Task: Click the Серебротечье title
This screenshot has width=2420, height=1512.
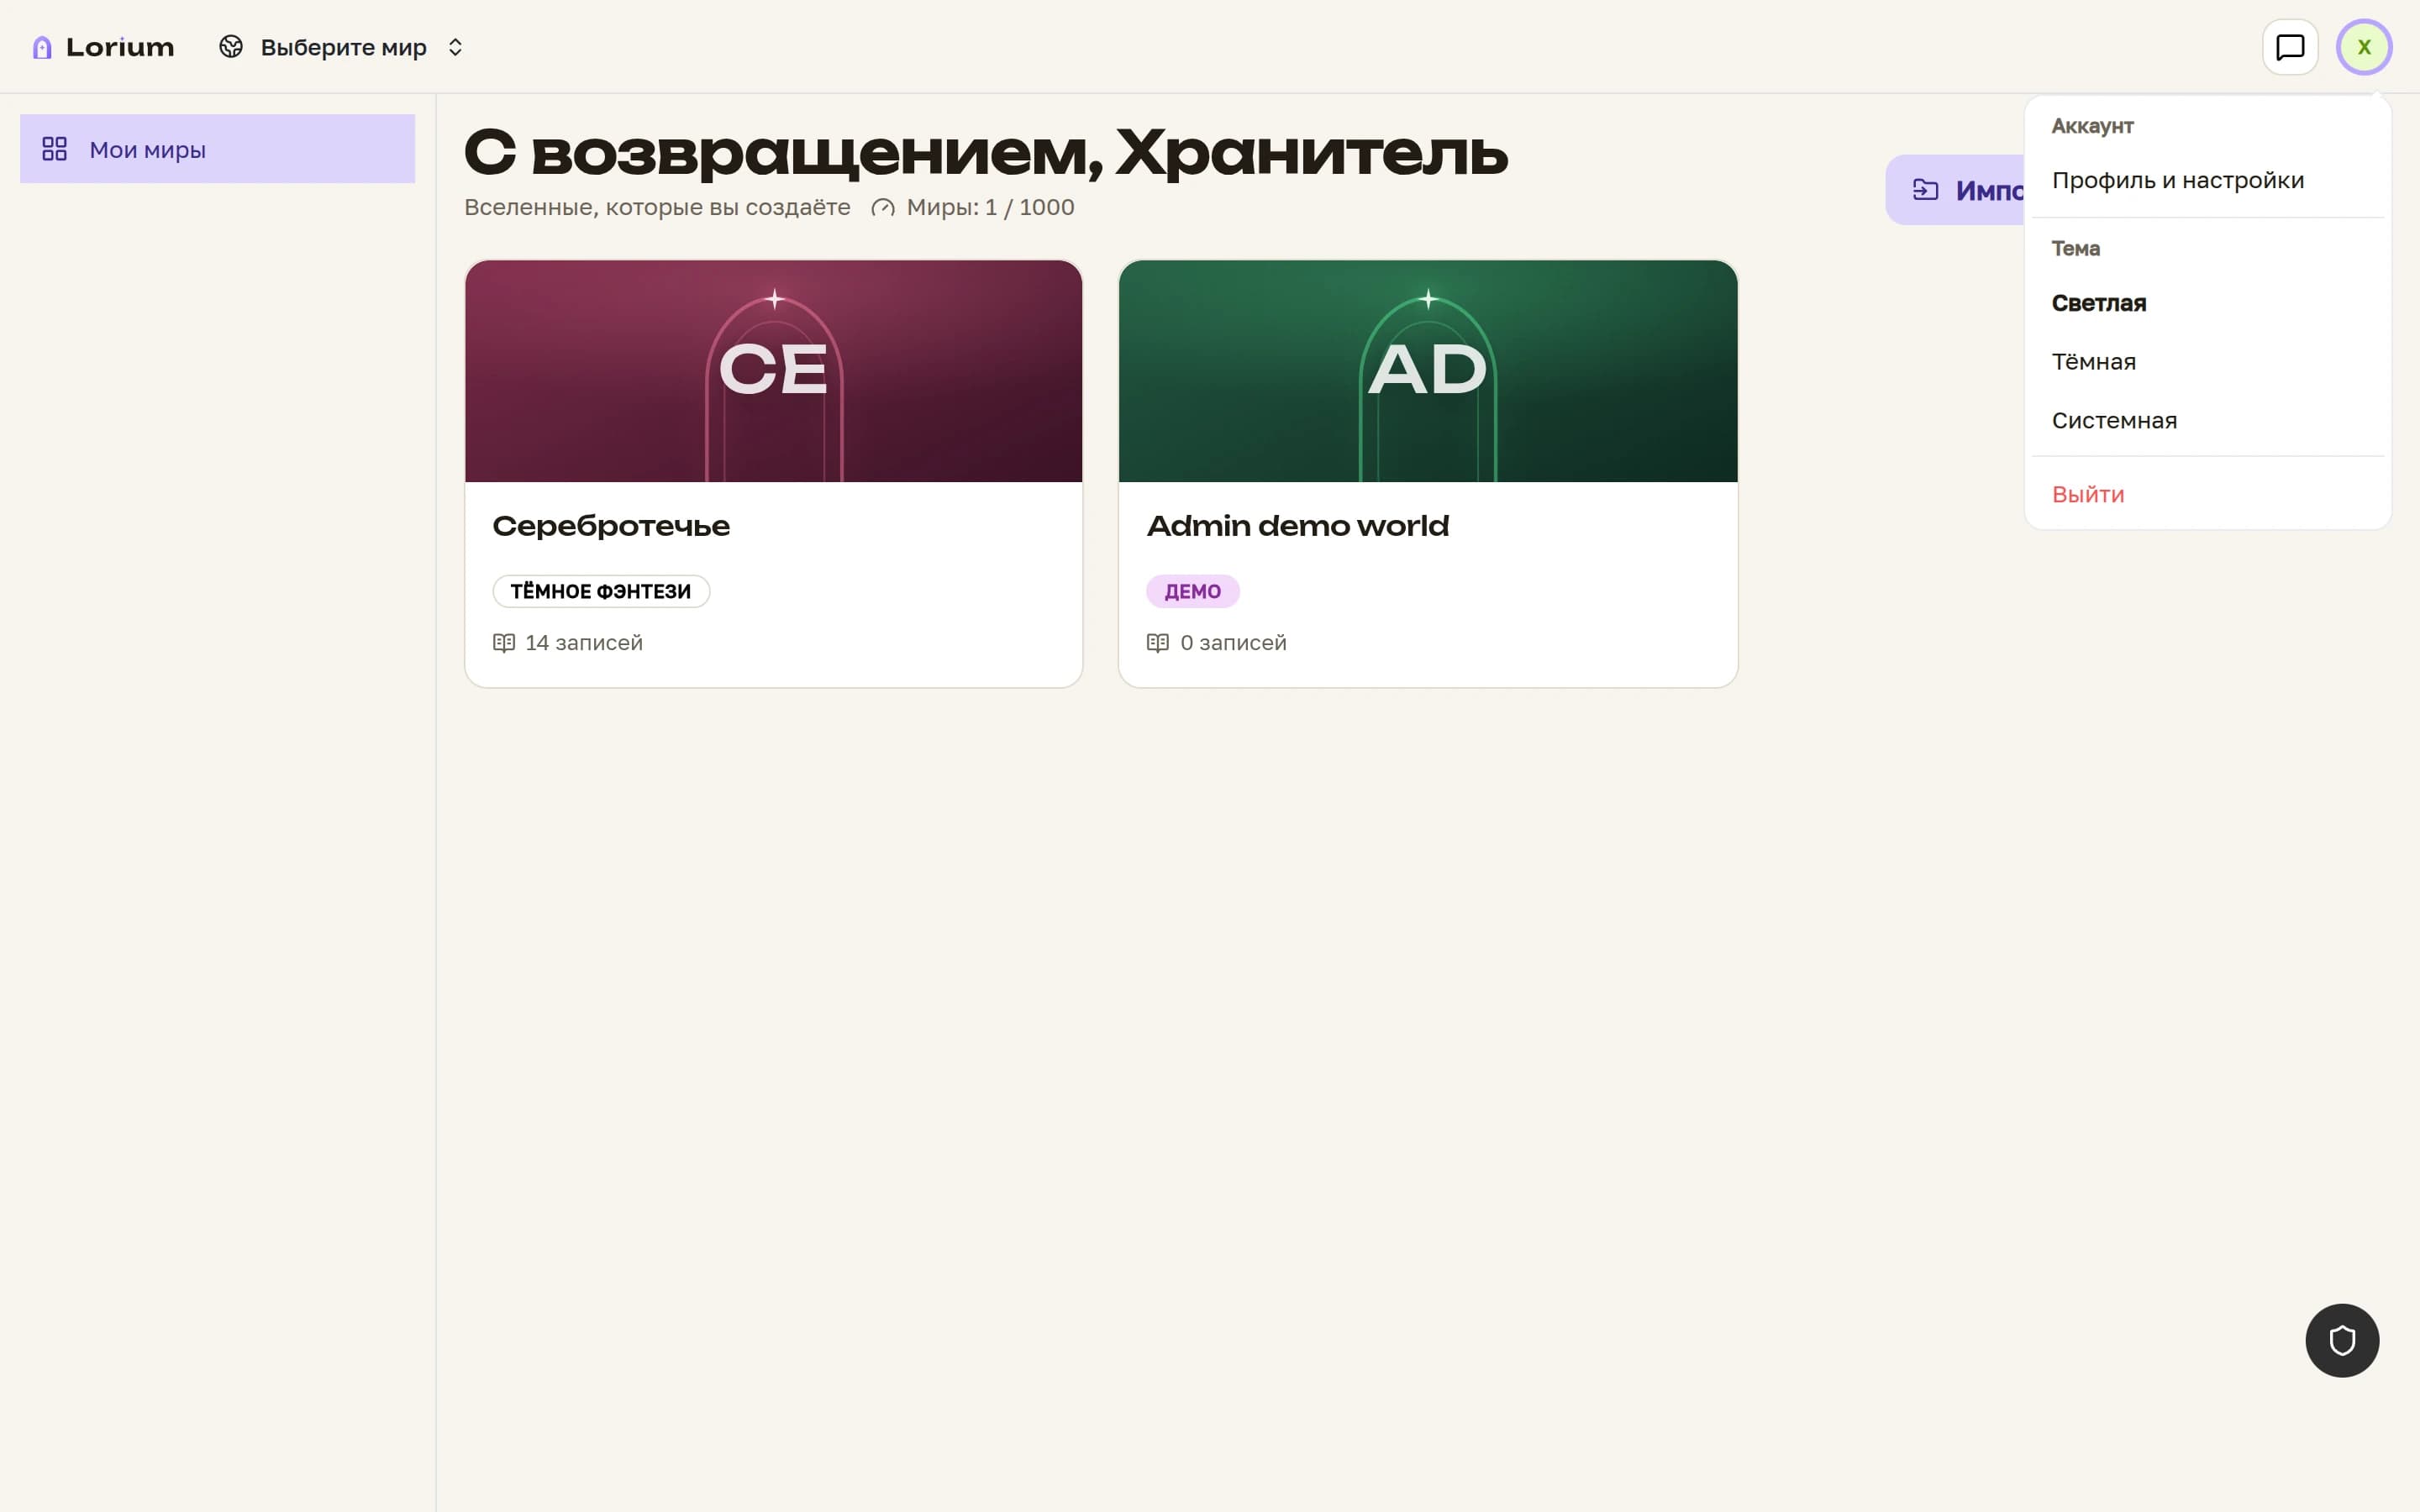Action: (611, 526)
